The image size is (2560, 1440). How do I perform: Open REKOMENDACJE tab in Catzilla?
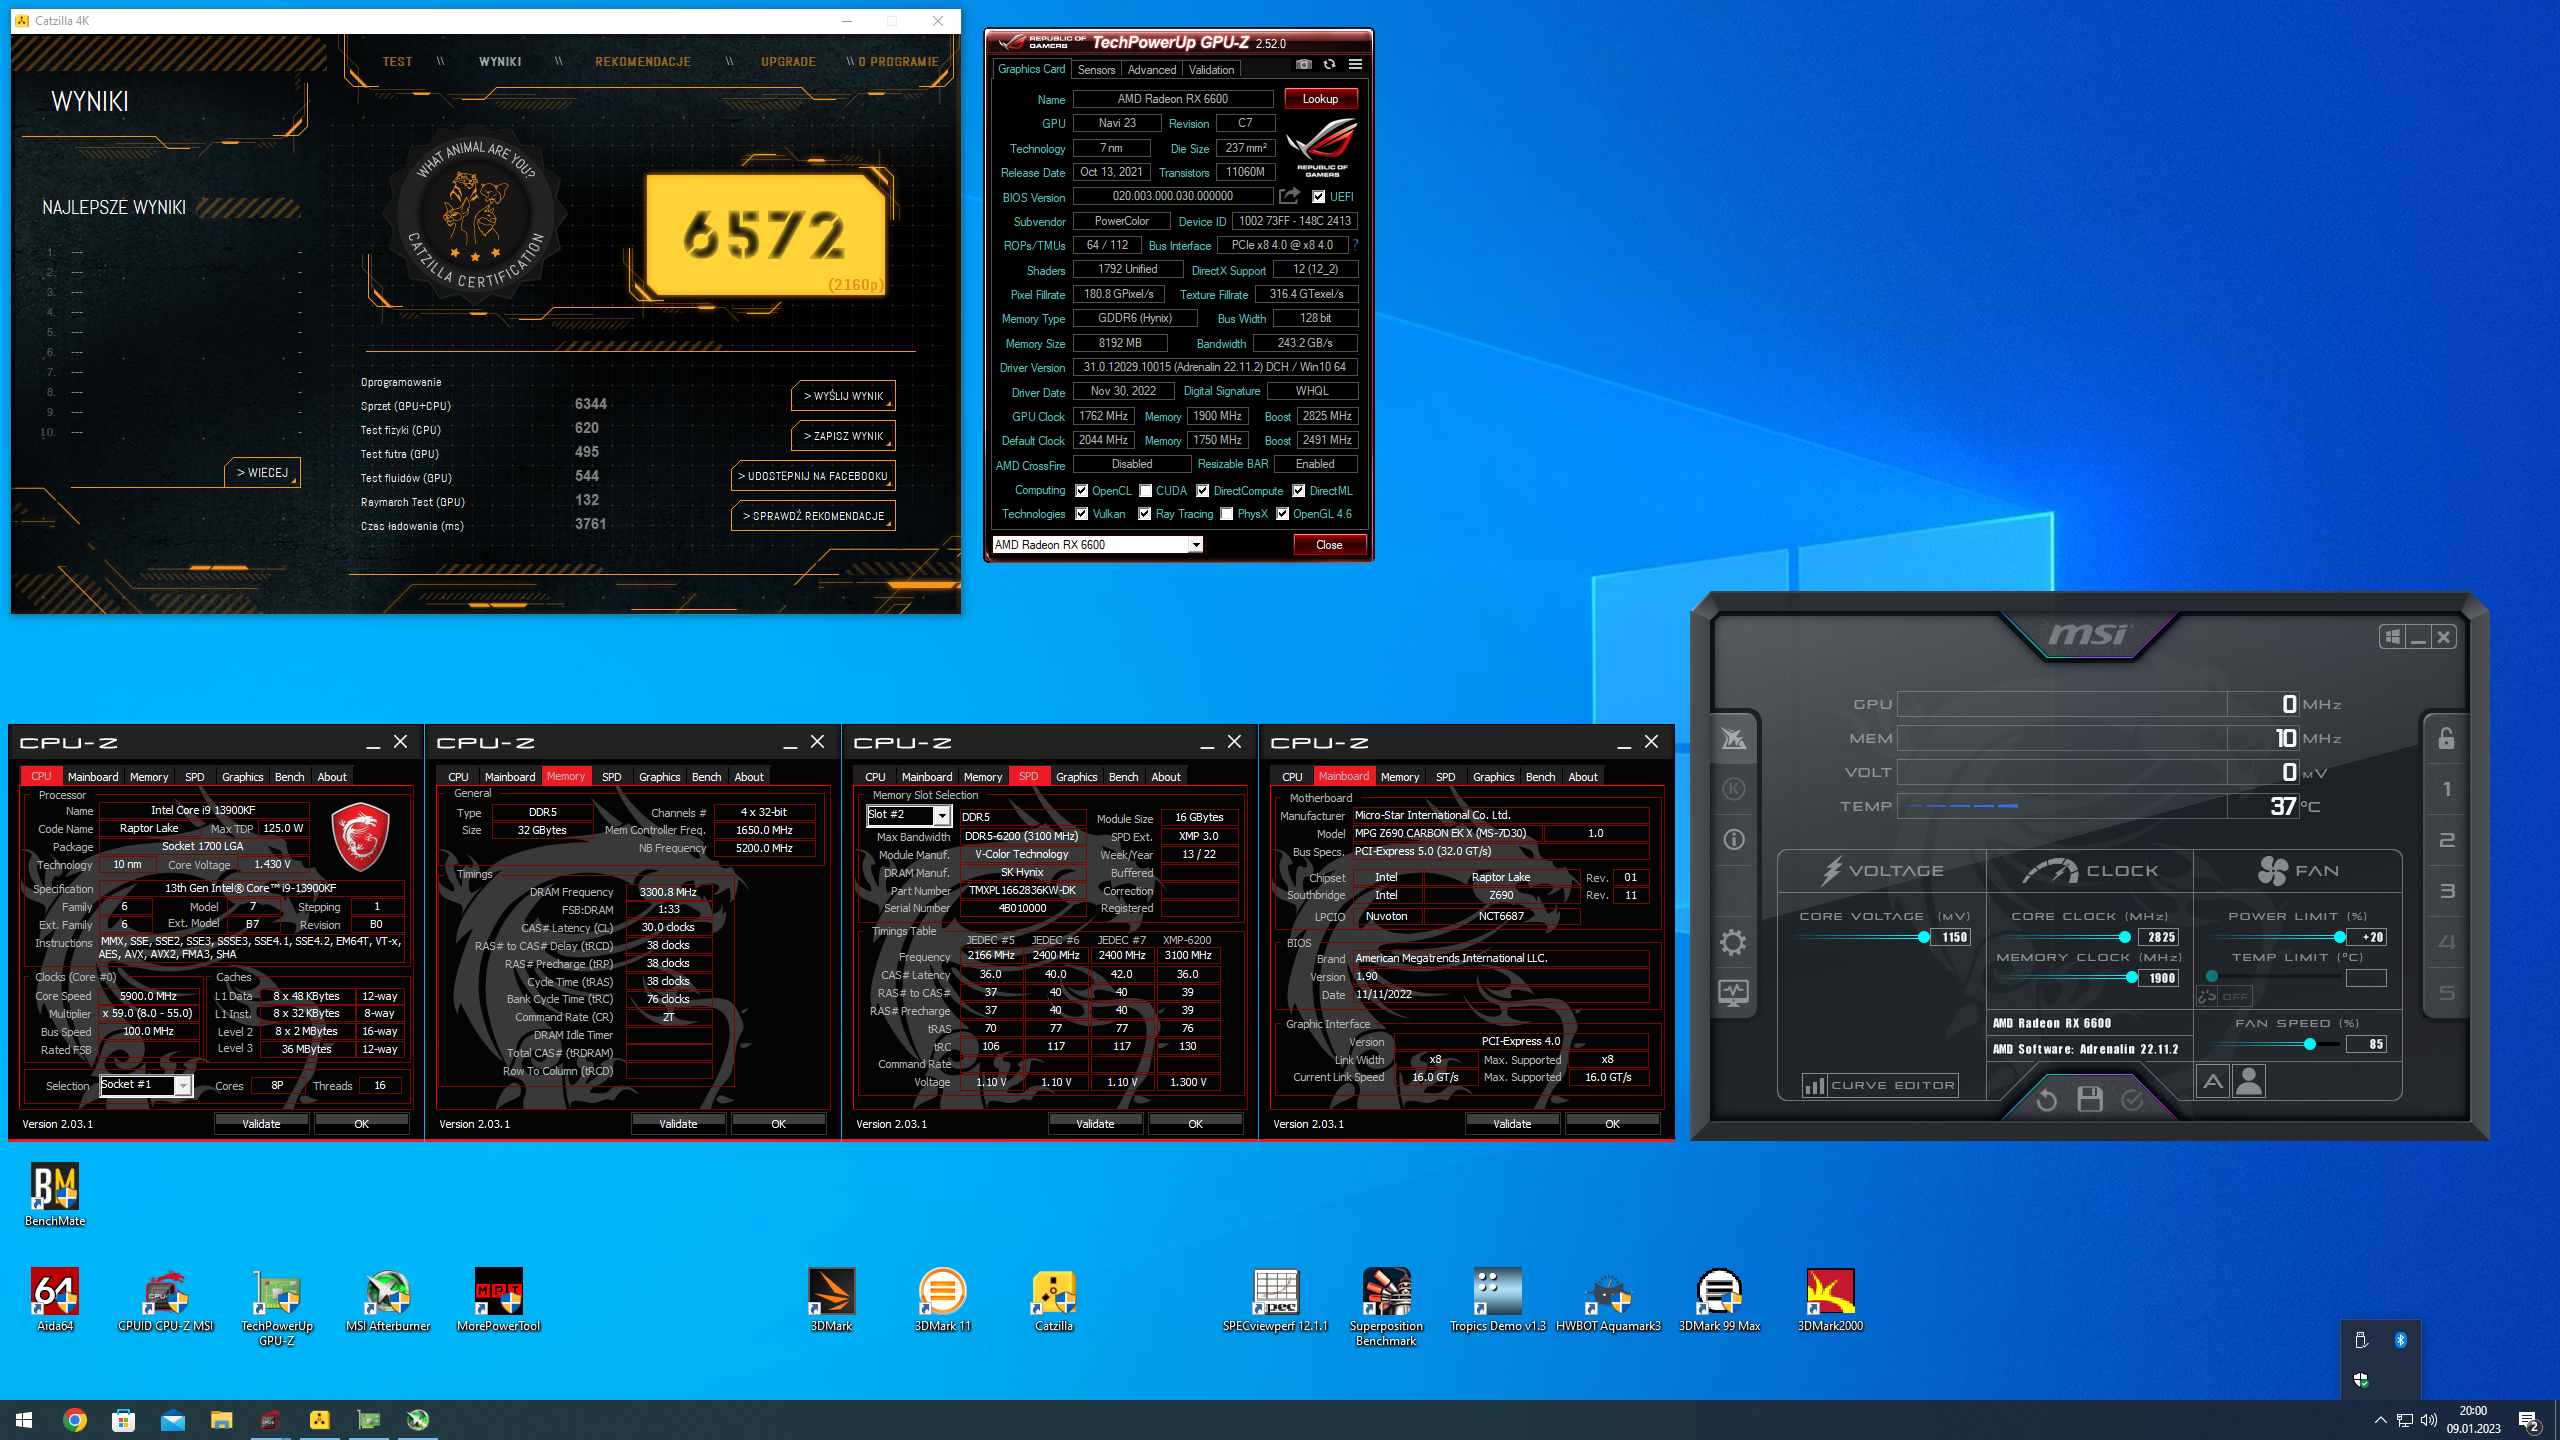[x=643, y=62]
